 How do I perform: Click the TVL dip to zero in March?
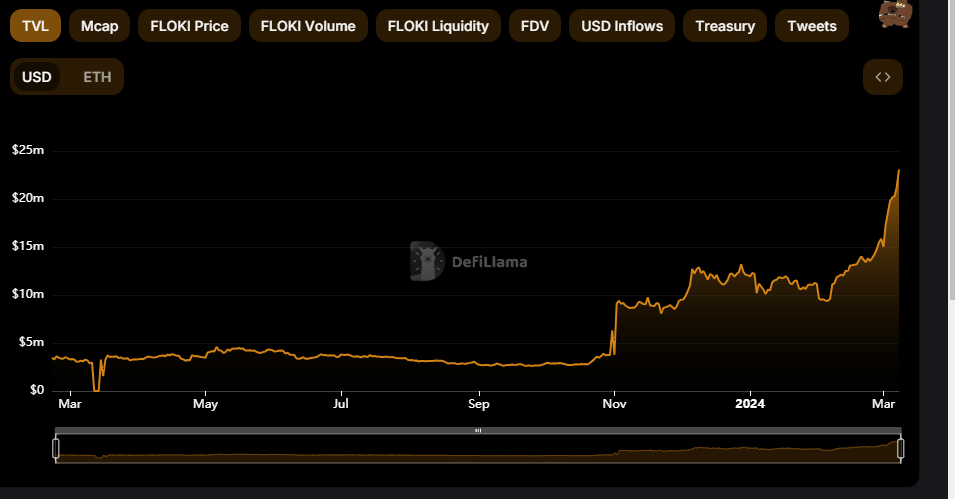tap(96, 389)
